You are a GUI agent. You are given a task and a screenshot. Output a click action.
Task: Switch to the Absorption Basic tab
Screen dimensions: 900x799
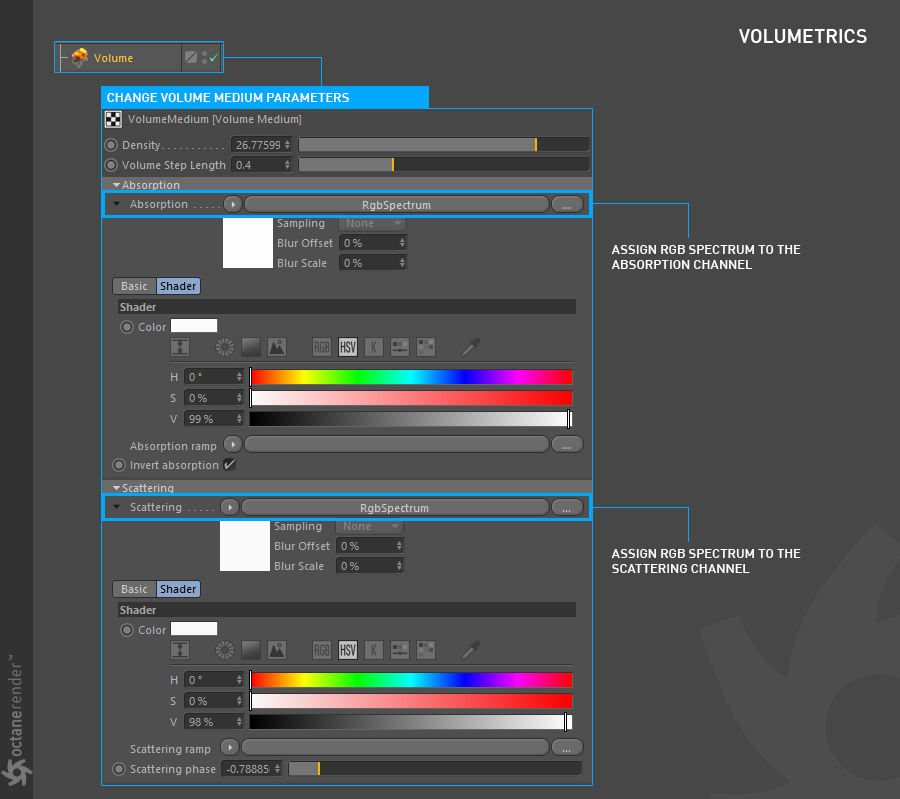tap(134, 286)
